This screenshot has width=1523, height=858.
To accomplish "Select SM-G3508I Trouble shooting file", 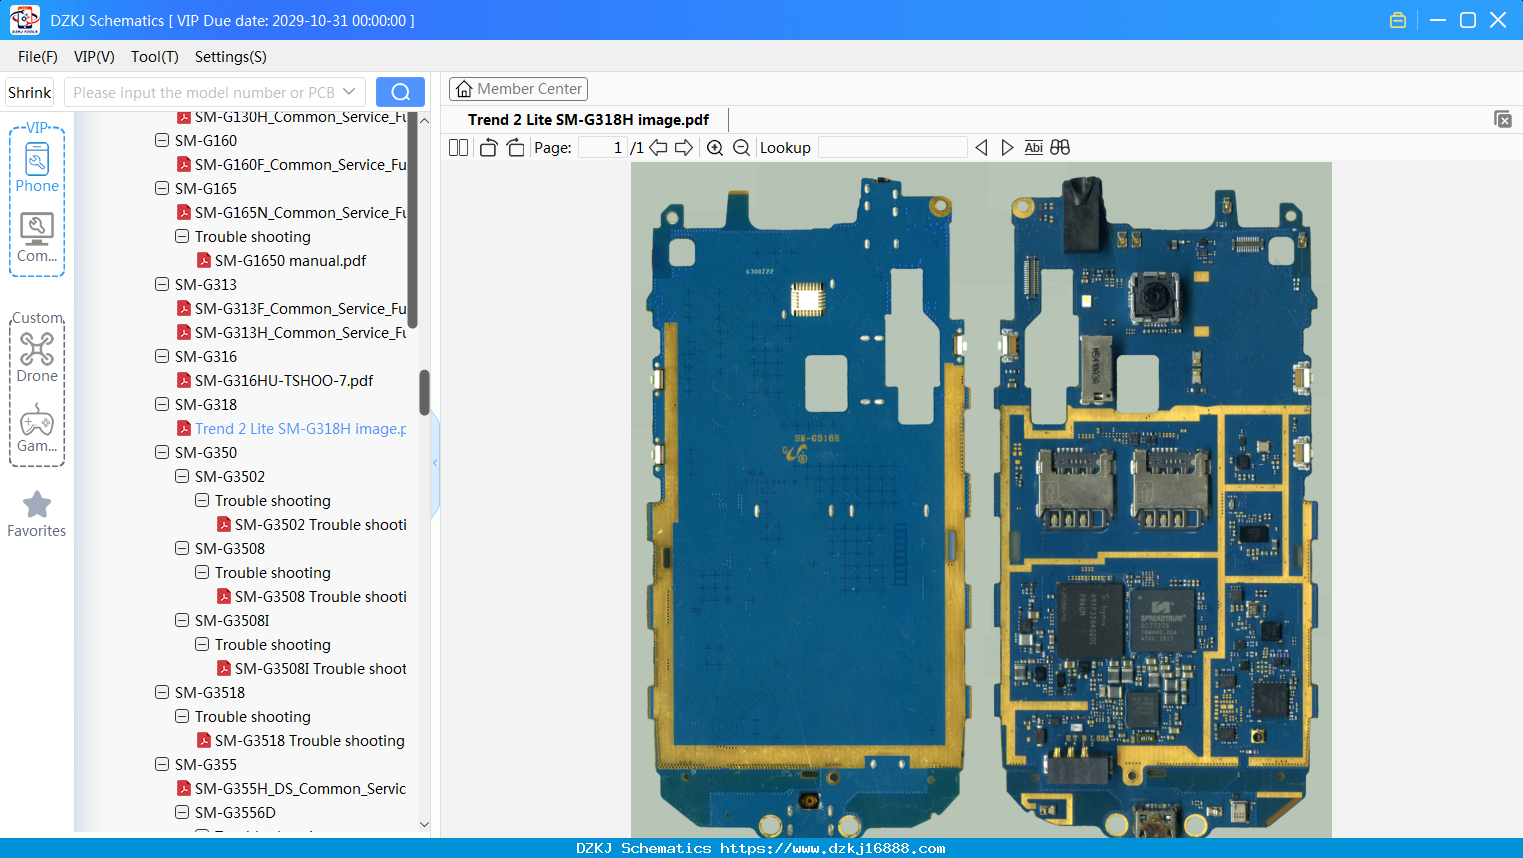I will point(312,668).
